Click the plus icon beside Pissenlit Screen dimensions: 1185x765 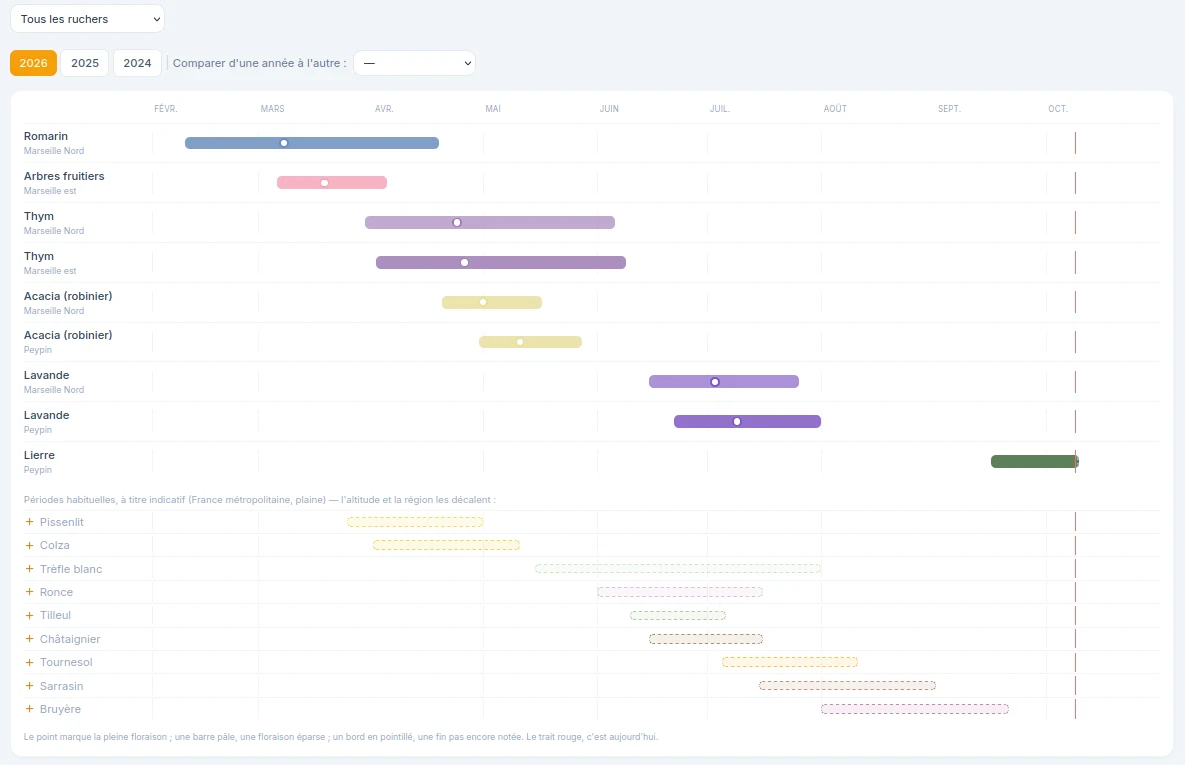29,522
